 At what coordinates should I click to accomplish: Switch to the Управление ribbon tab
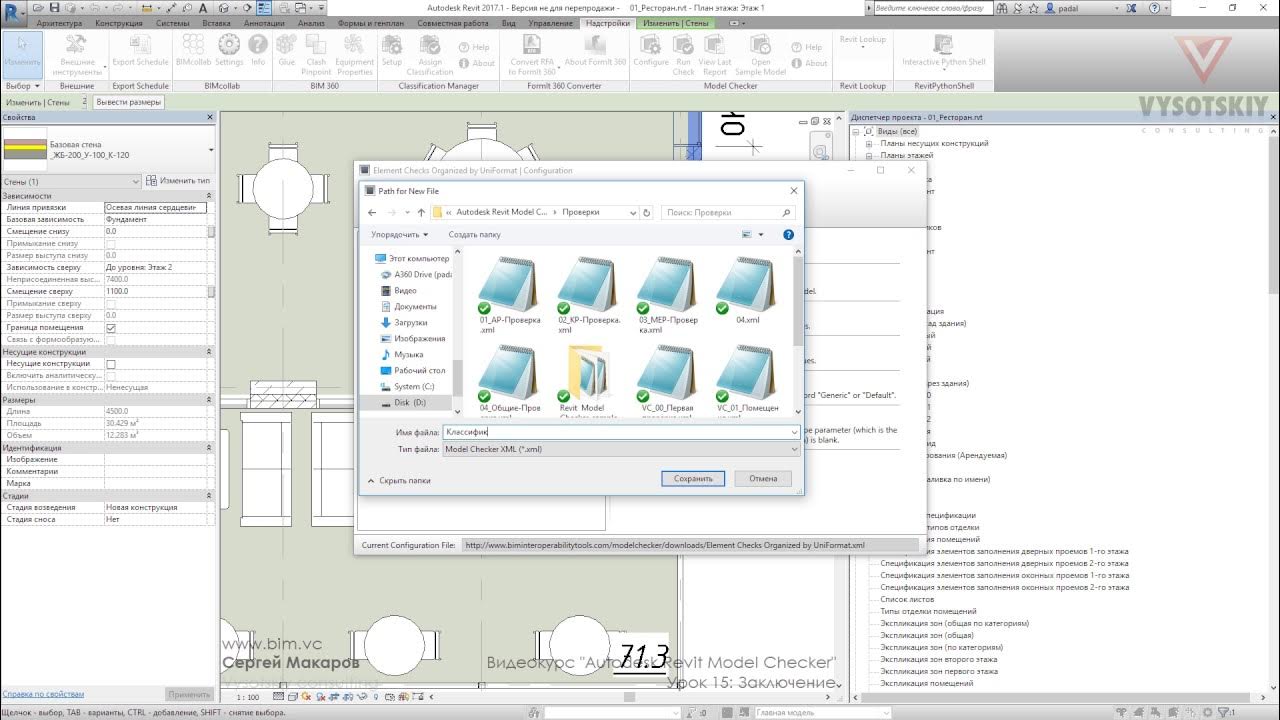pos(551,22)
